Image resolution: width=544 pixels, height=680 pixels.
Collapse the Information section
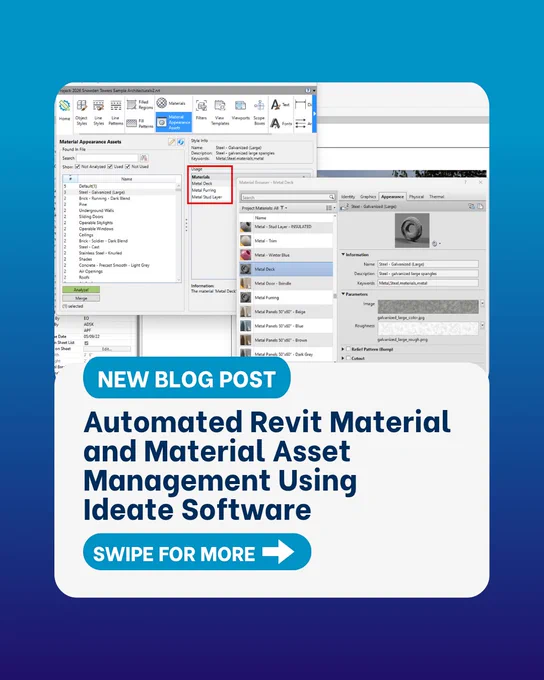[343, 255]
